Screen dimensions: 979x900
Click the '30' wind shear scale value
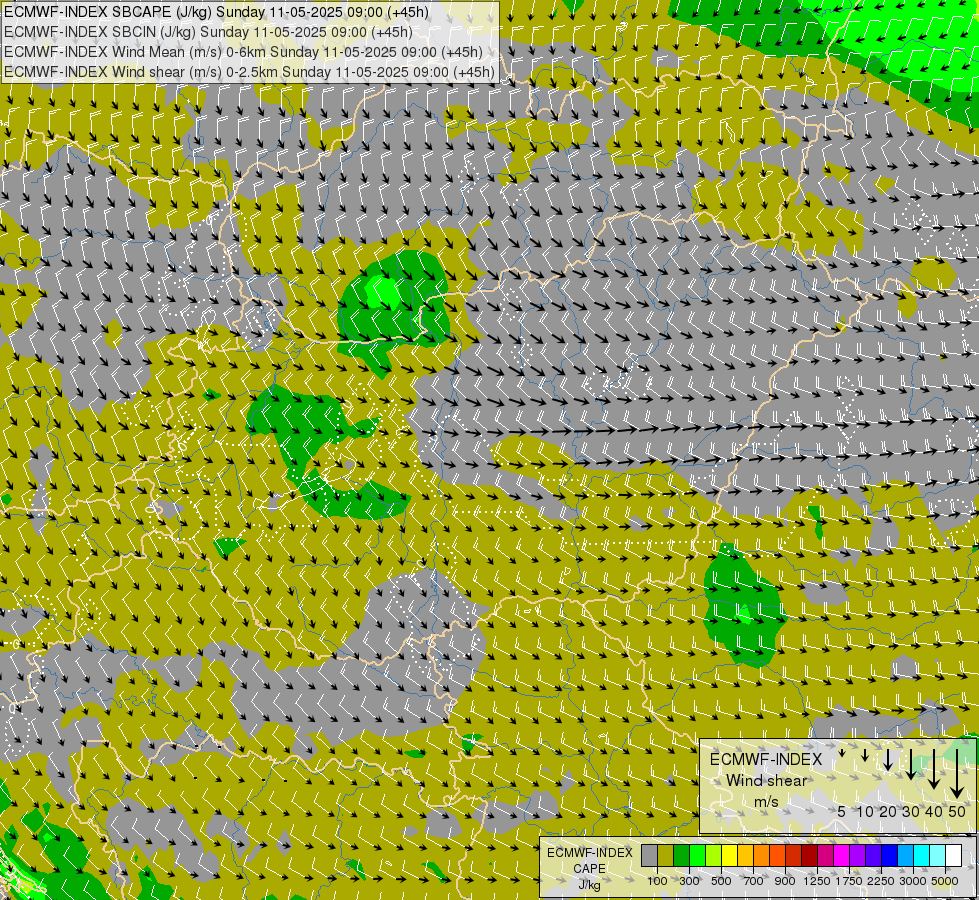click(x=911, y=811)
